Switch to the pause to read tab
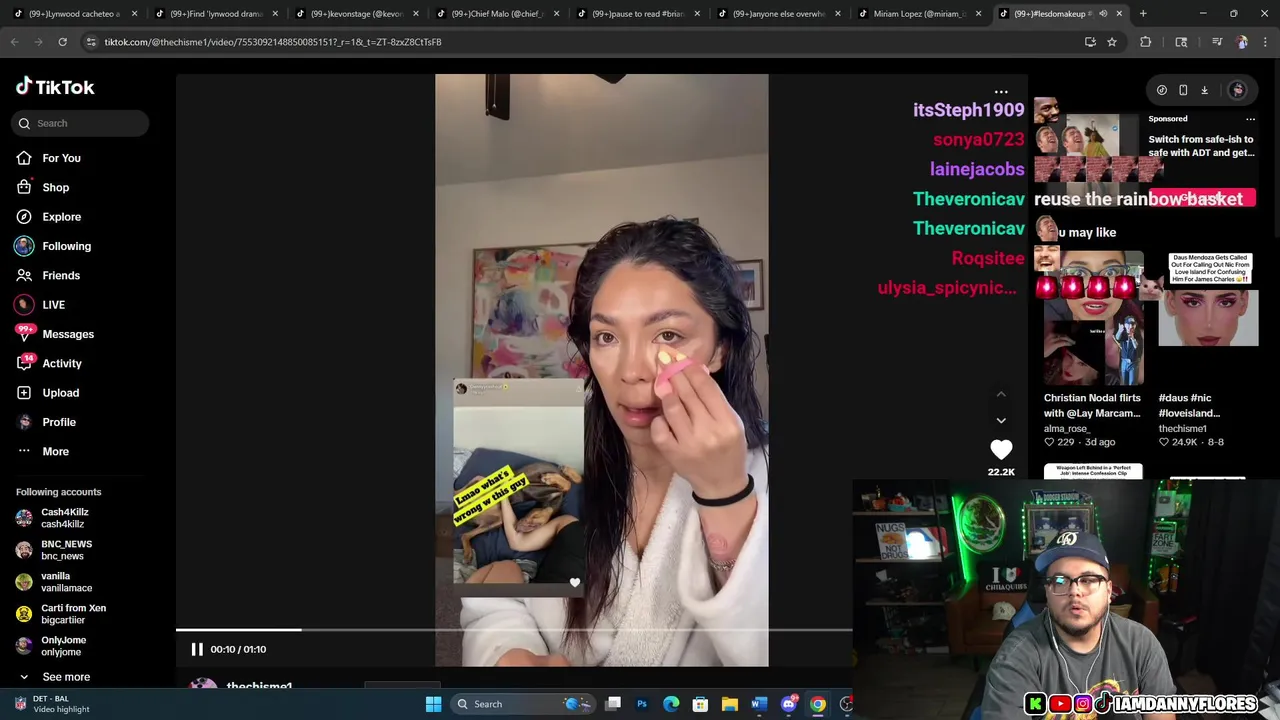Image resolution: width=1280 pixels, height=720 pixels. (x=638, y=14)
